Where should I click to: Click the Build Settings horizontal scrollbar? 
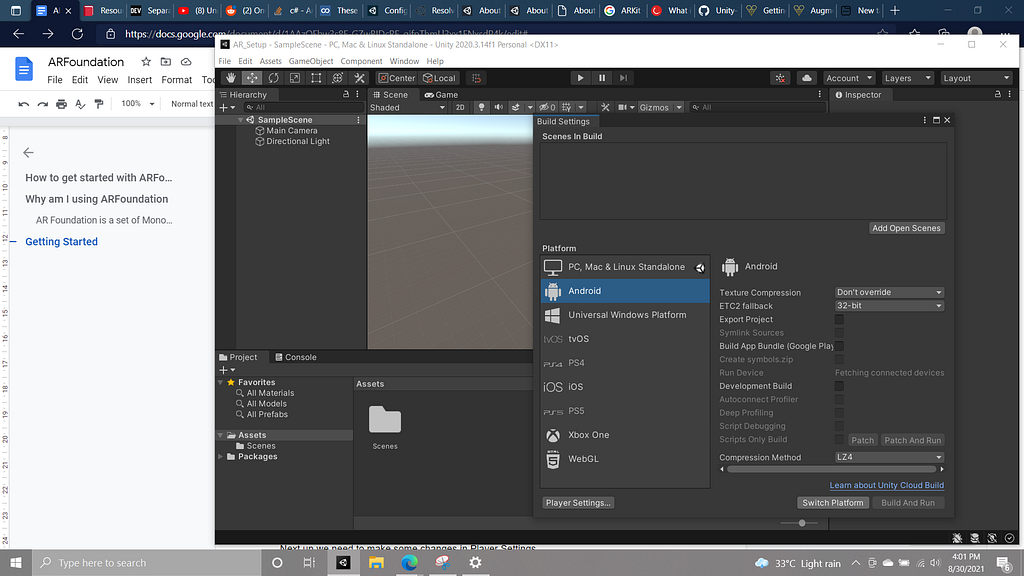click(832, 469)
